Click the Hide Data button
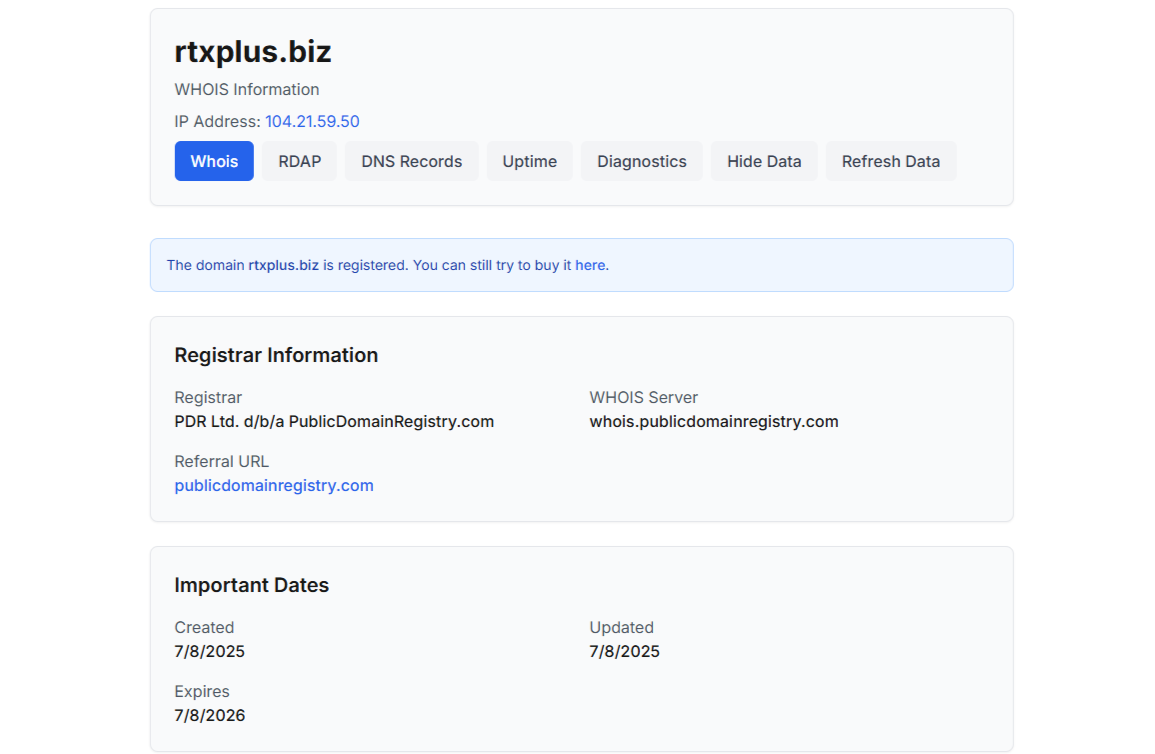The image size is (1155, 754). click(764, 161)
